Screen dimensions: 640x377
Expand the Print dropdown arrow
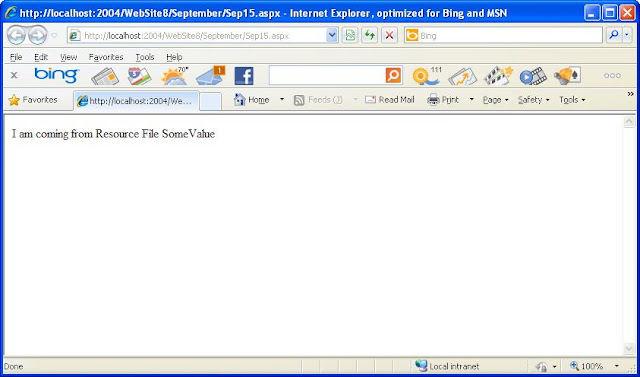click(471, 100)
